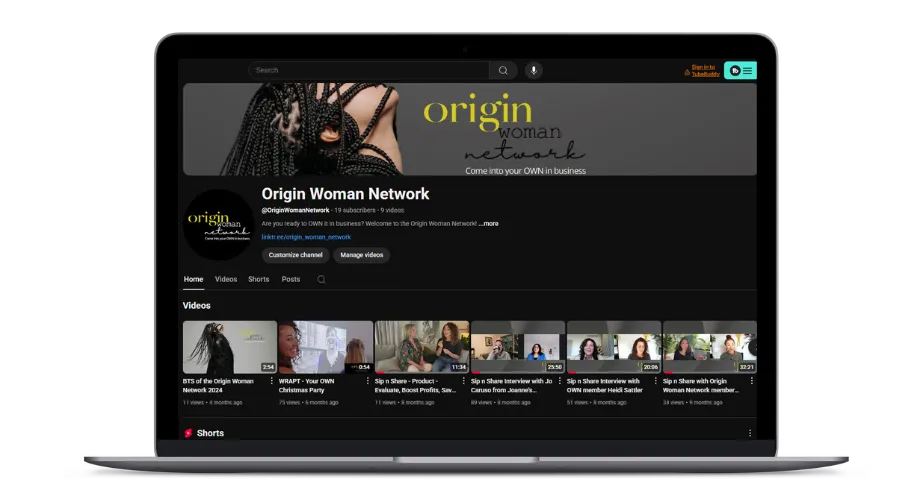Click the @OriginWomanNetwork handle
This screenshot has height=500, width=900.
coord(295,211)
